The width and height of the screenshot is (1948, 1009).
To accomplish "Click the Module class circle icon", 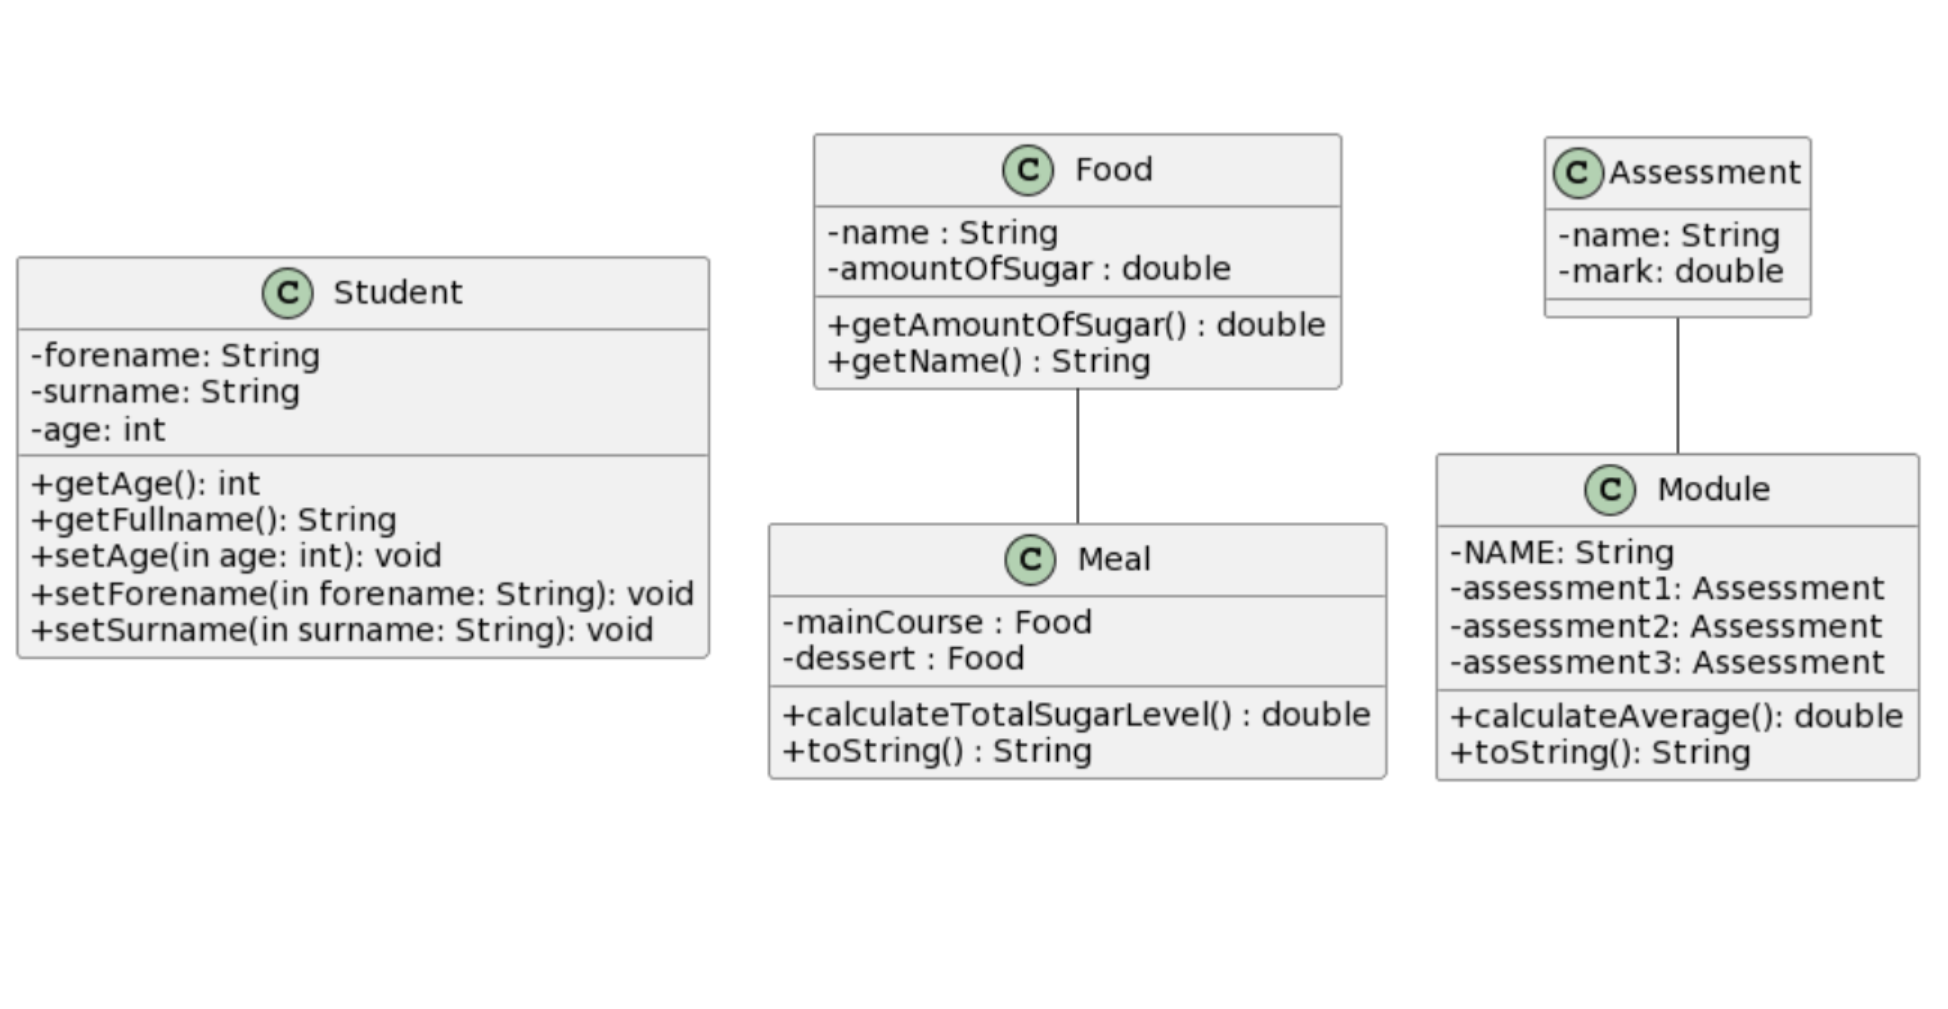I will pyautogui.click(x=1610, y=490).
